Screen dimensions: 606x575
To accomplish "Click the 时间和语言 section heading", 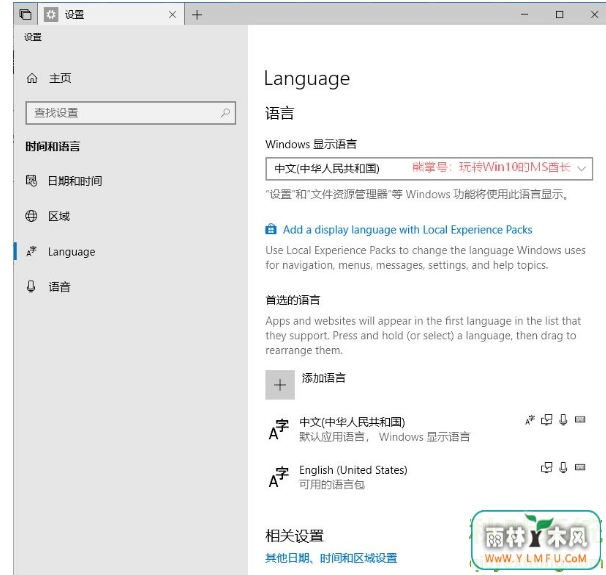I will 53,146.
